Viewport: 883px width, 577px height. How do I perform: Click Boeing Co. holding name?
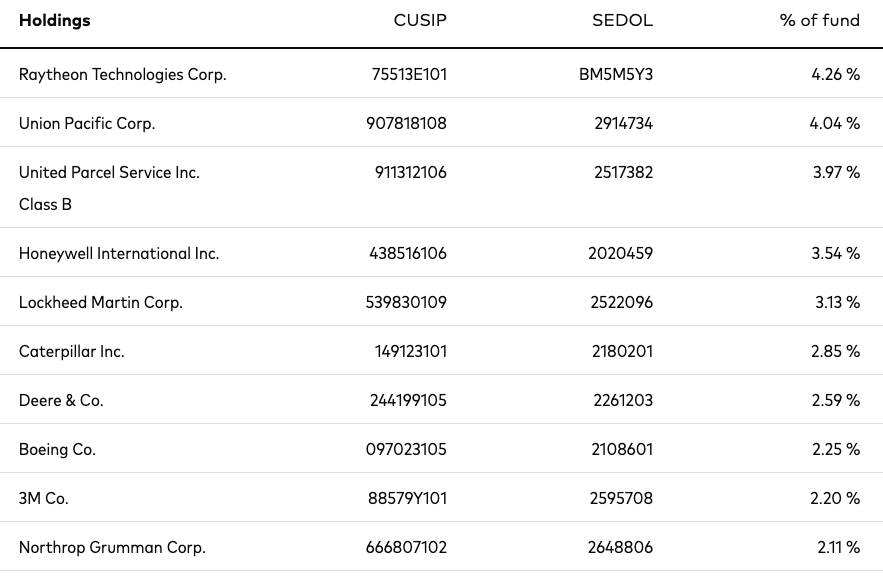click(x=57, y=449)
